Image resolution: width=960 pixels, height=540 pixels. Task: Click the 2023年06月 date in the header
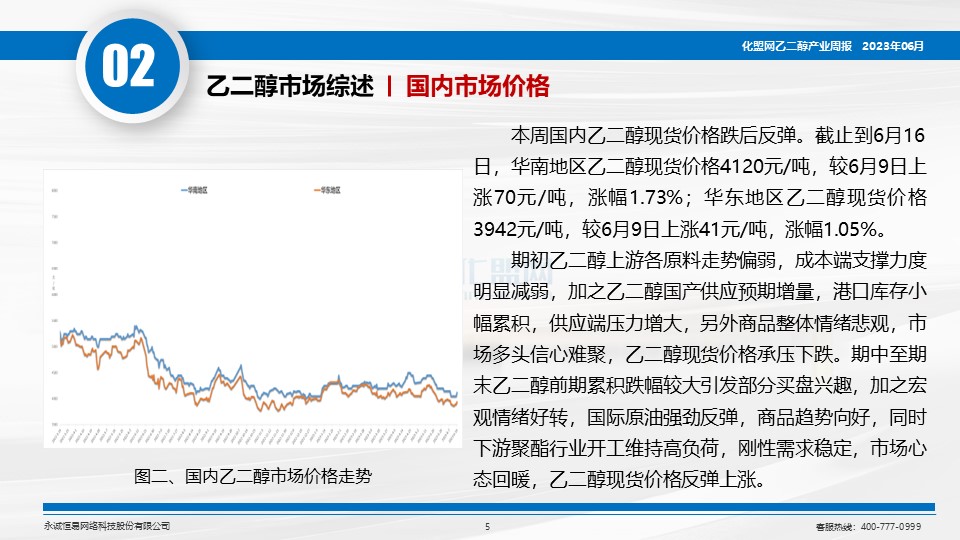click(892, 45)
